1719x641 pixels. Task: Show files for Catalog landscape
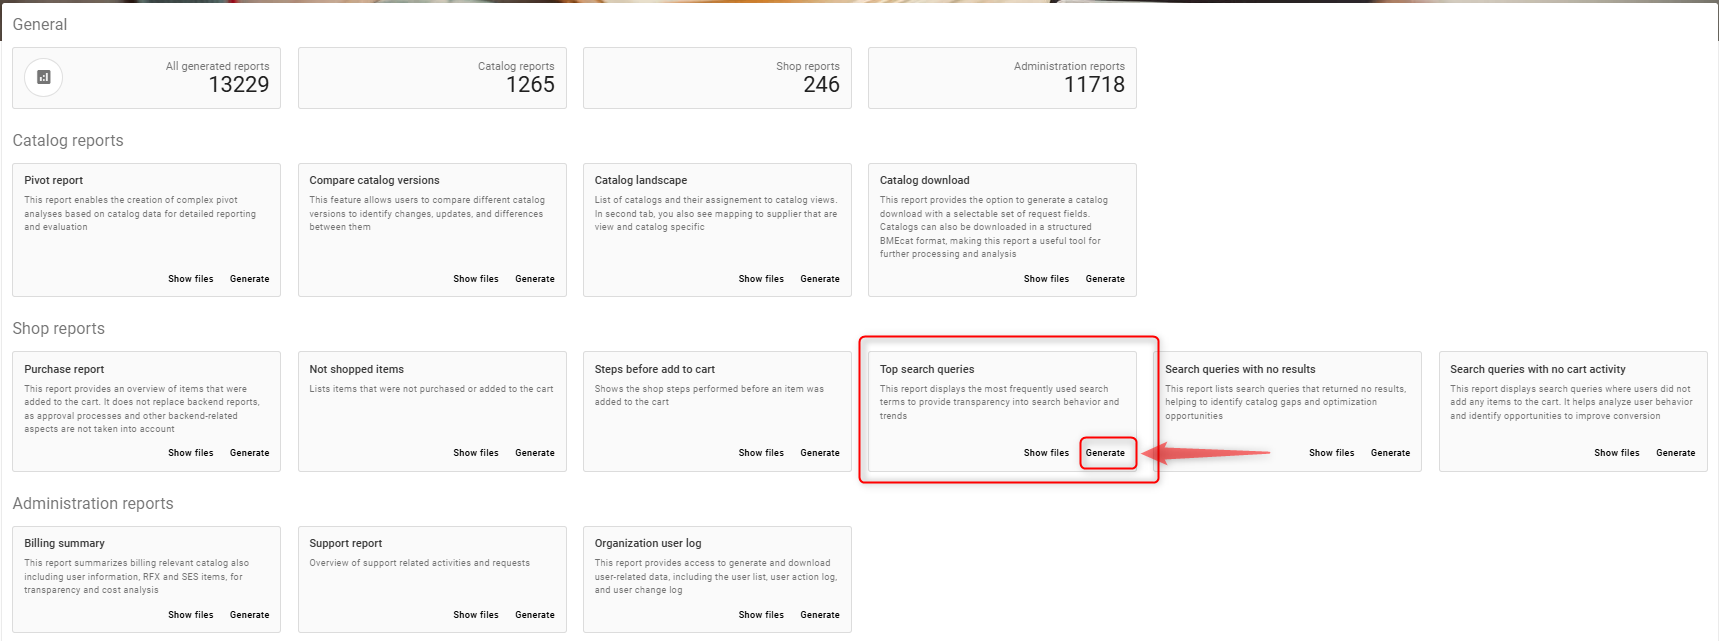pos(761,279)
